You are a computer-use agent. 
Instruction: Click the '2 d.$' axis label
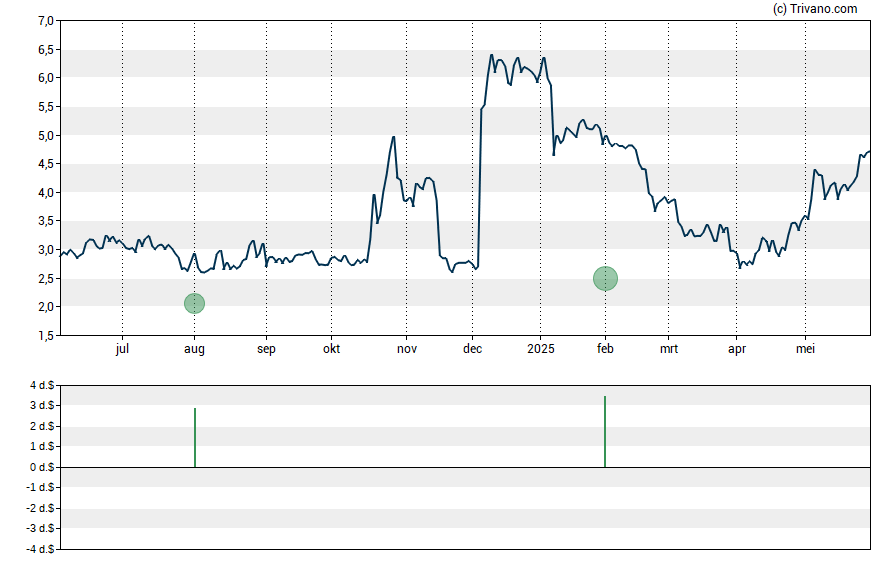tap(42, 426)
